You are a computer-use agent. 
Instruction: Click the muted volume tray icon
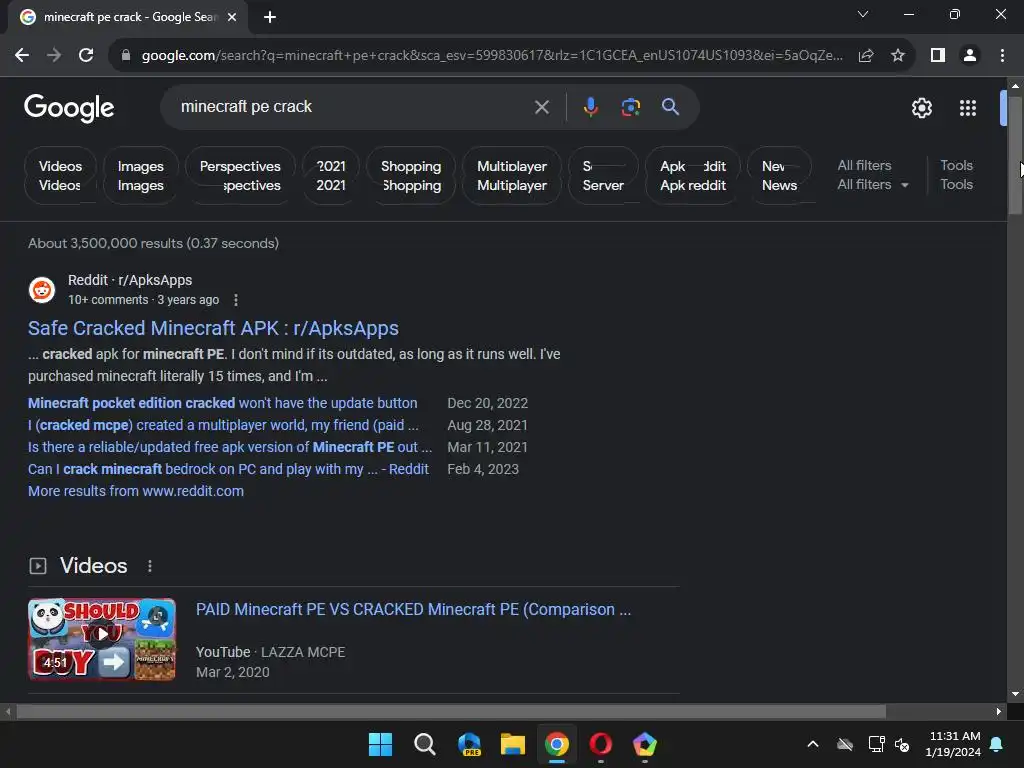[x=903, y=744]
